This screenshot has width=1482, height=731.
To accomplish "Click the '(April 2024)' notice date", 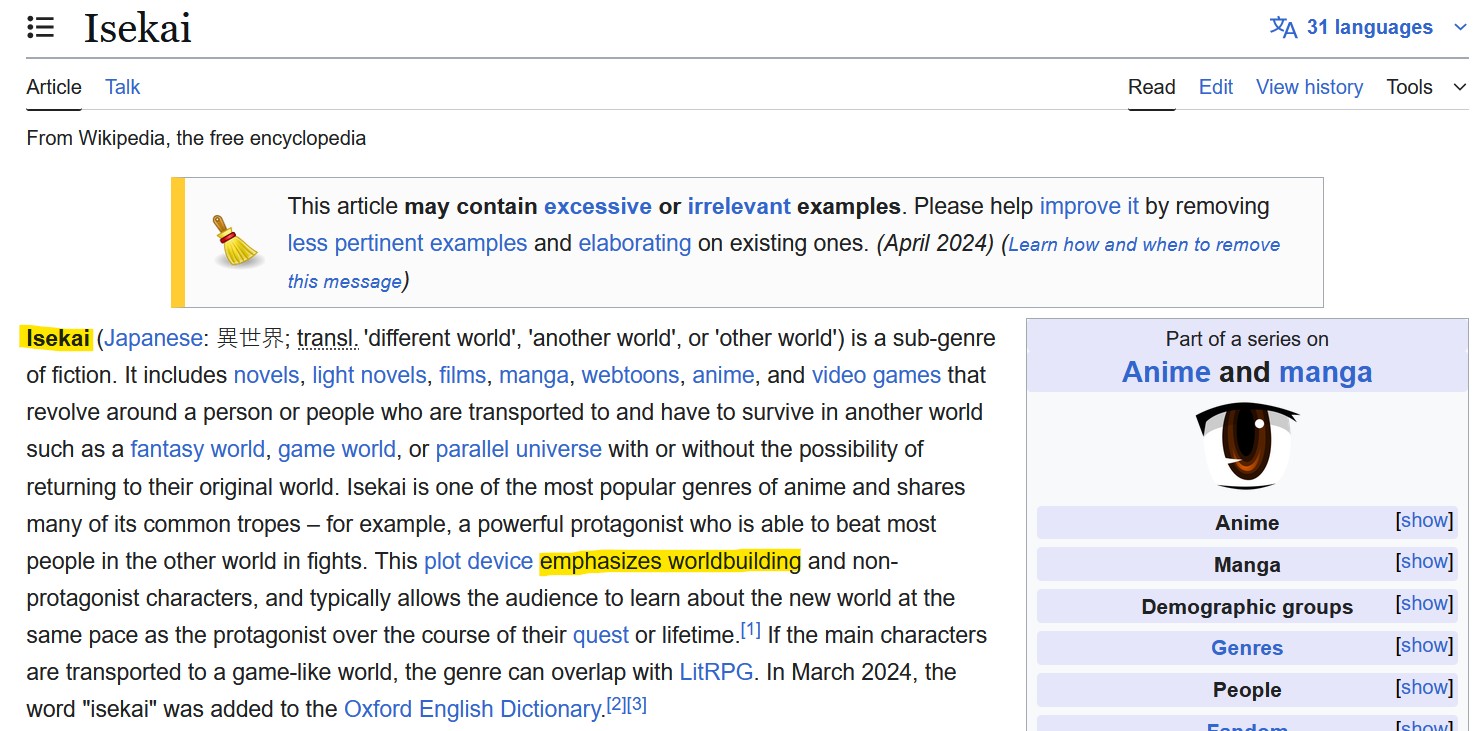I will pos(935,244).
